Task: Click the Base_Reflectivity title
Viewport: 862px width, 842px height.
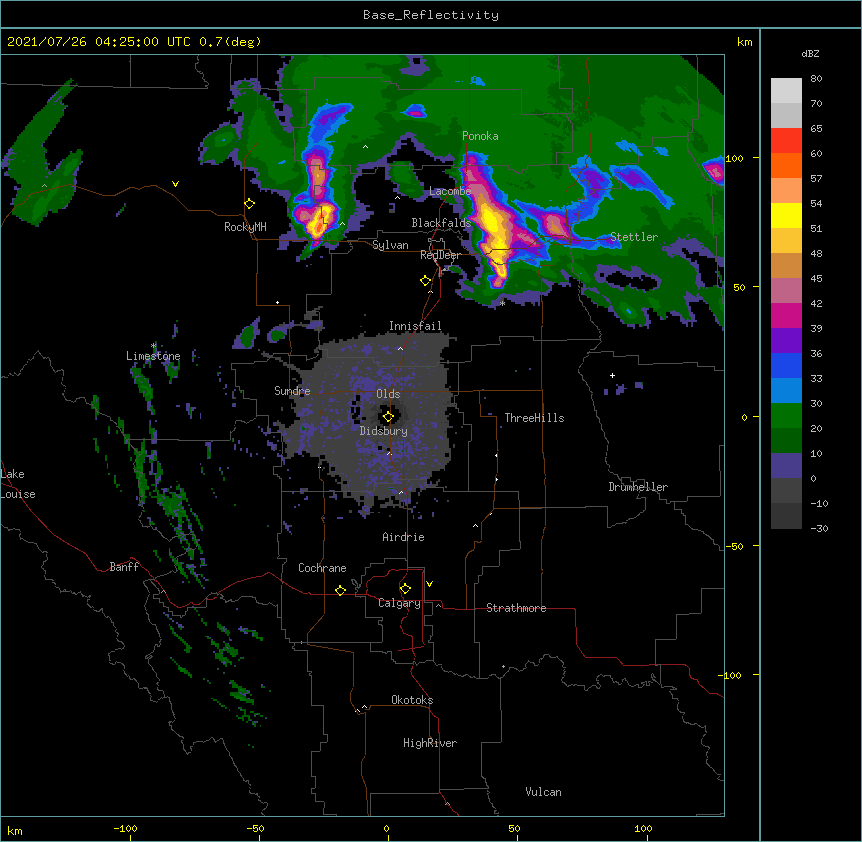Action: 431,15
